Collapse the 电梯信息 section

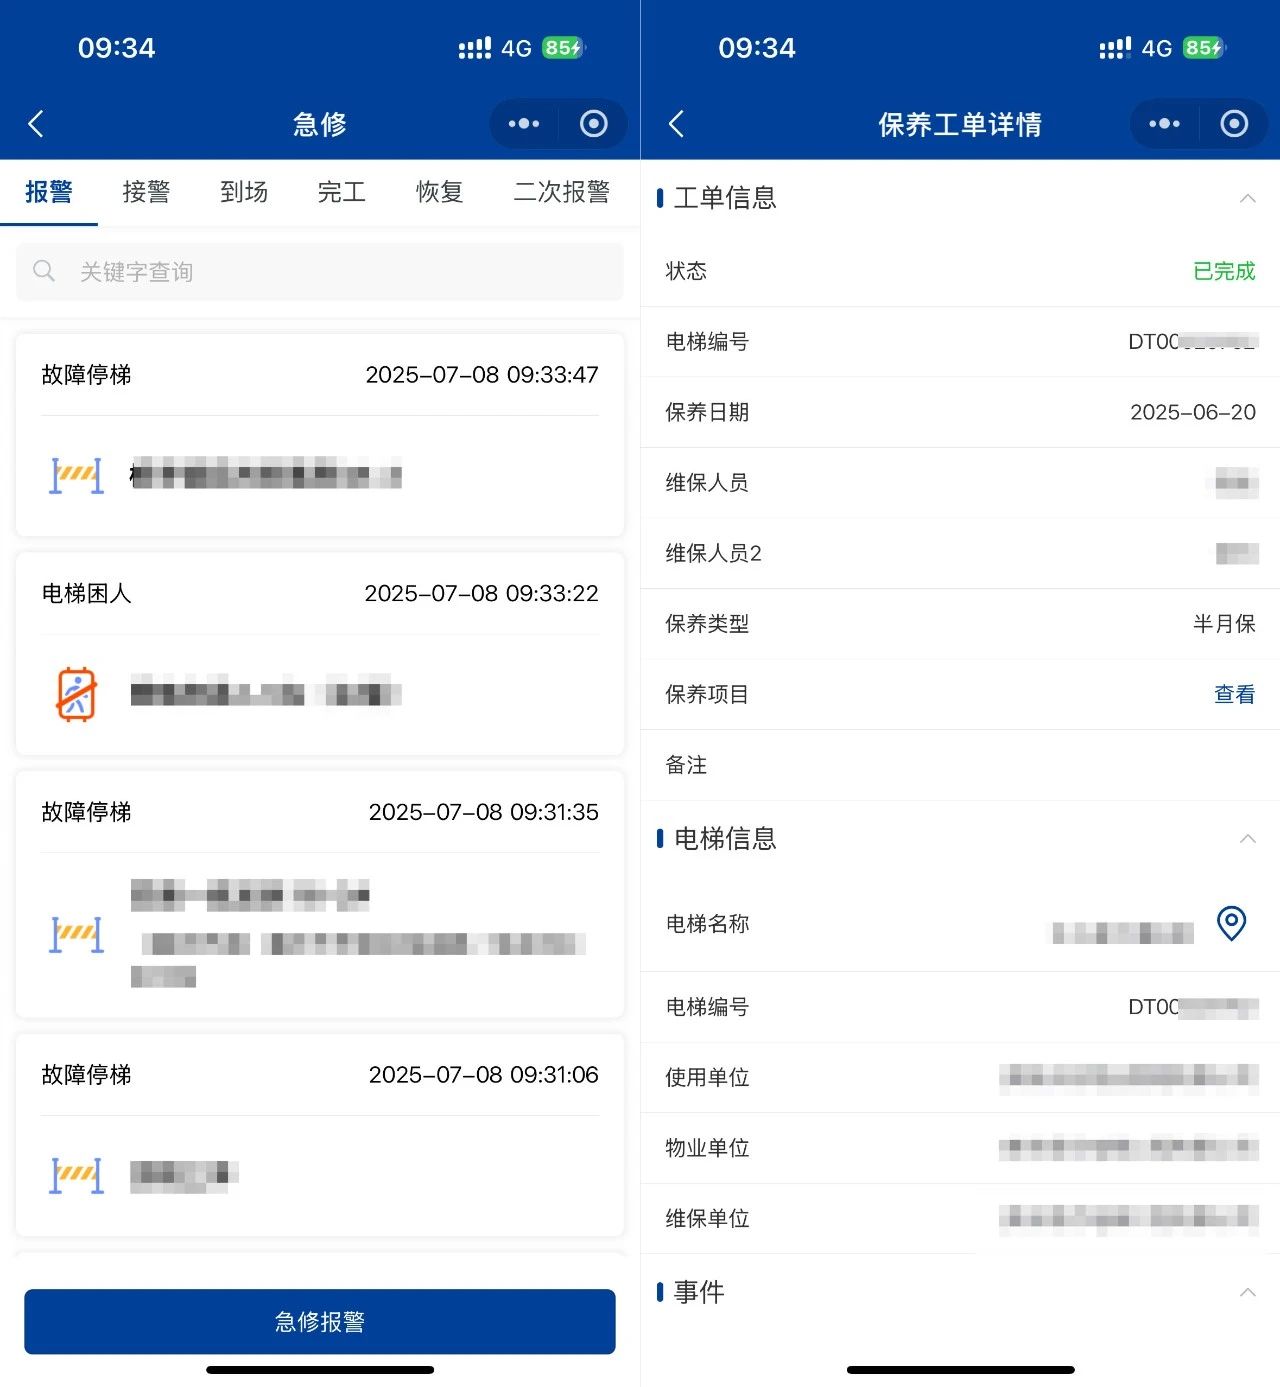(x=1247, y=839)
